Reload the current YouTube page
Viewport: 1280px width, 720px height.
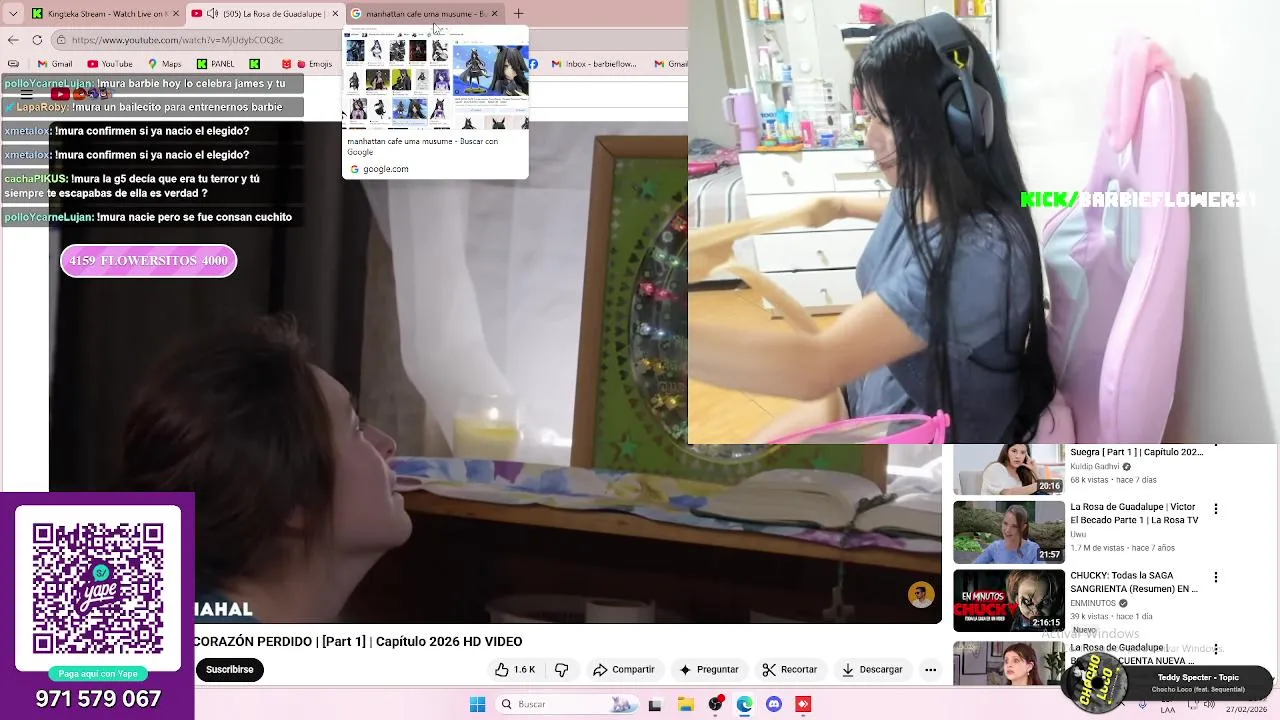tap(37, 40)
